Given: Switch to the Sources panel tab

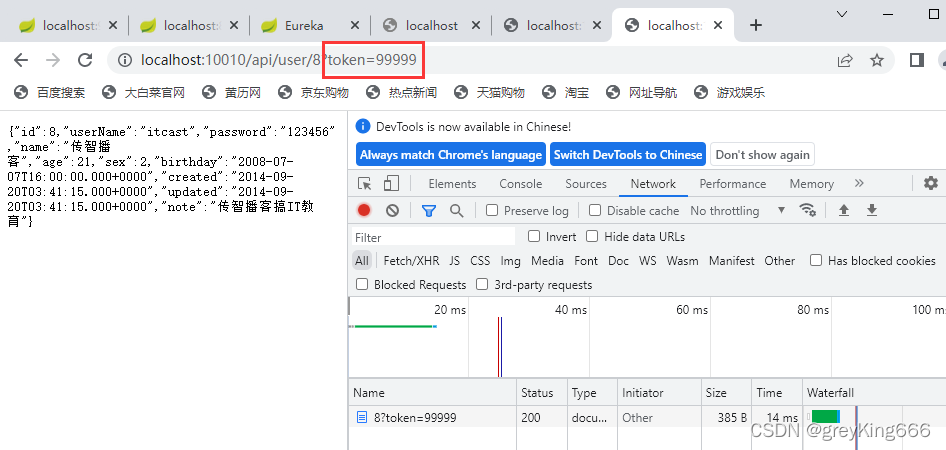Looking at the screenshot, I should 586,183.
